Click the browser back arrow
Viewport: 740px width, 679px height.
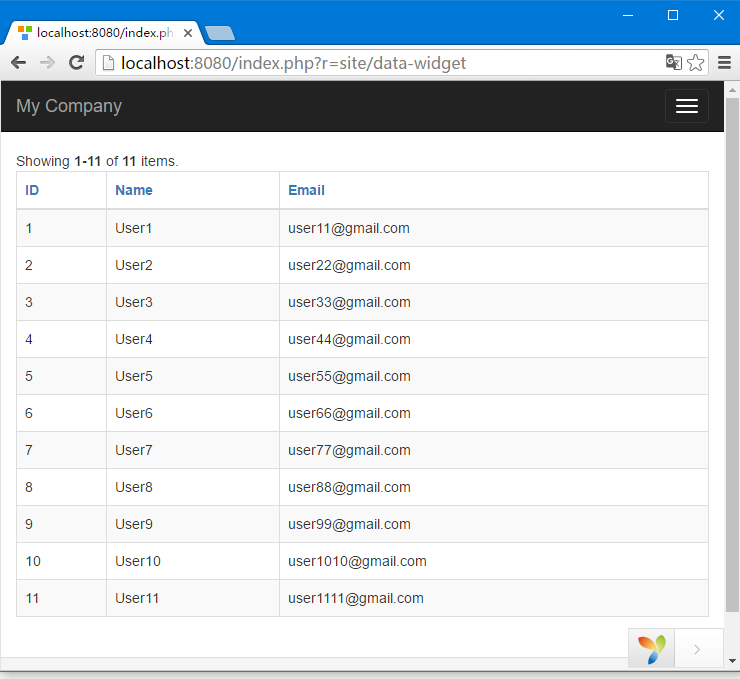coord(18,62)
